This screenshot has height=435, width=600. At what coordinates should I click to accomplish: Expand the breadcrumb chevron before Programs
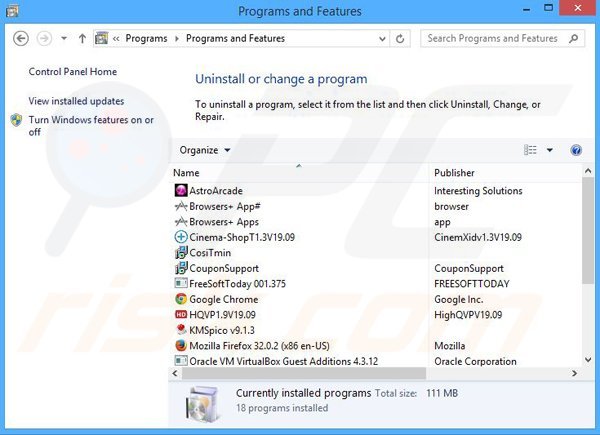pyautogui.click(x=116, y=39)
